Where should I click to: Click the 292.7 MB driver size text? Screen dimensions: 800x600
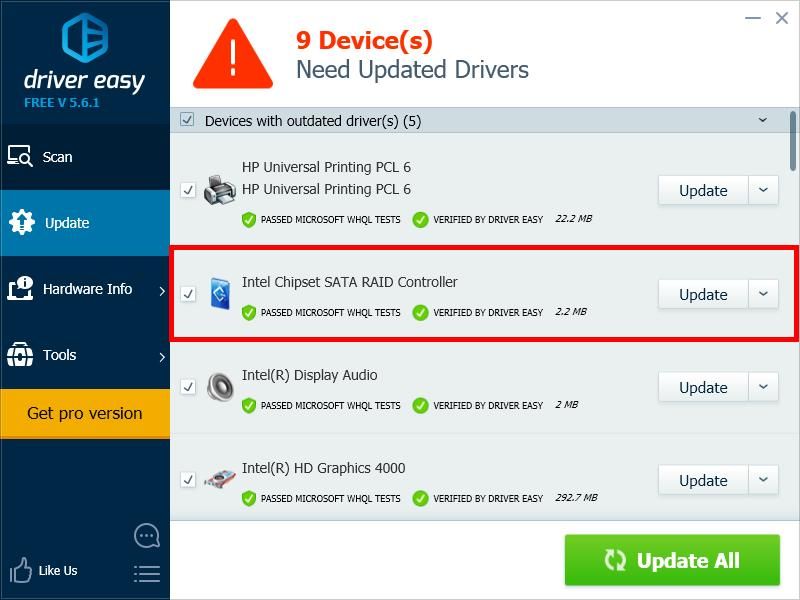576,497
